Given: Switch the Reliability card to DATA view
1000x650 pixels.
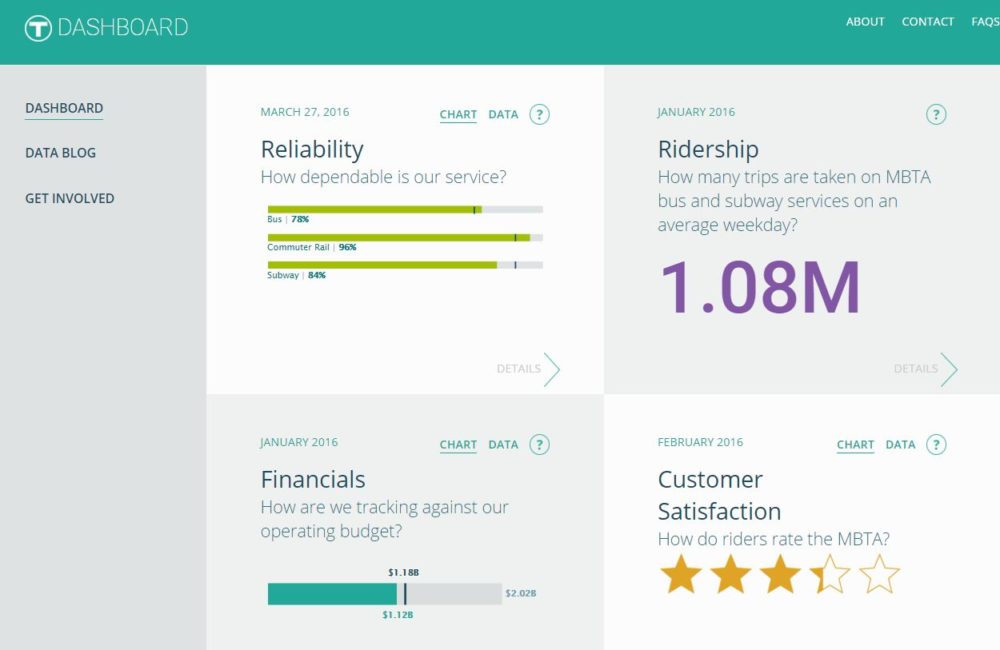Looking at the screenshot, I should pyautogui.click(x=502, y=114).
